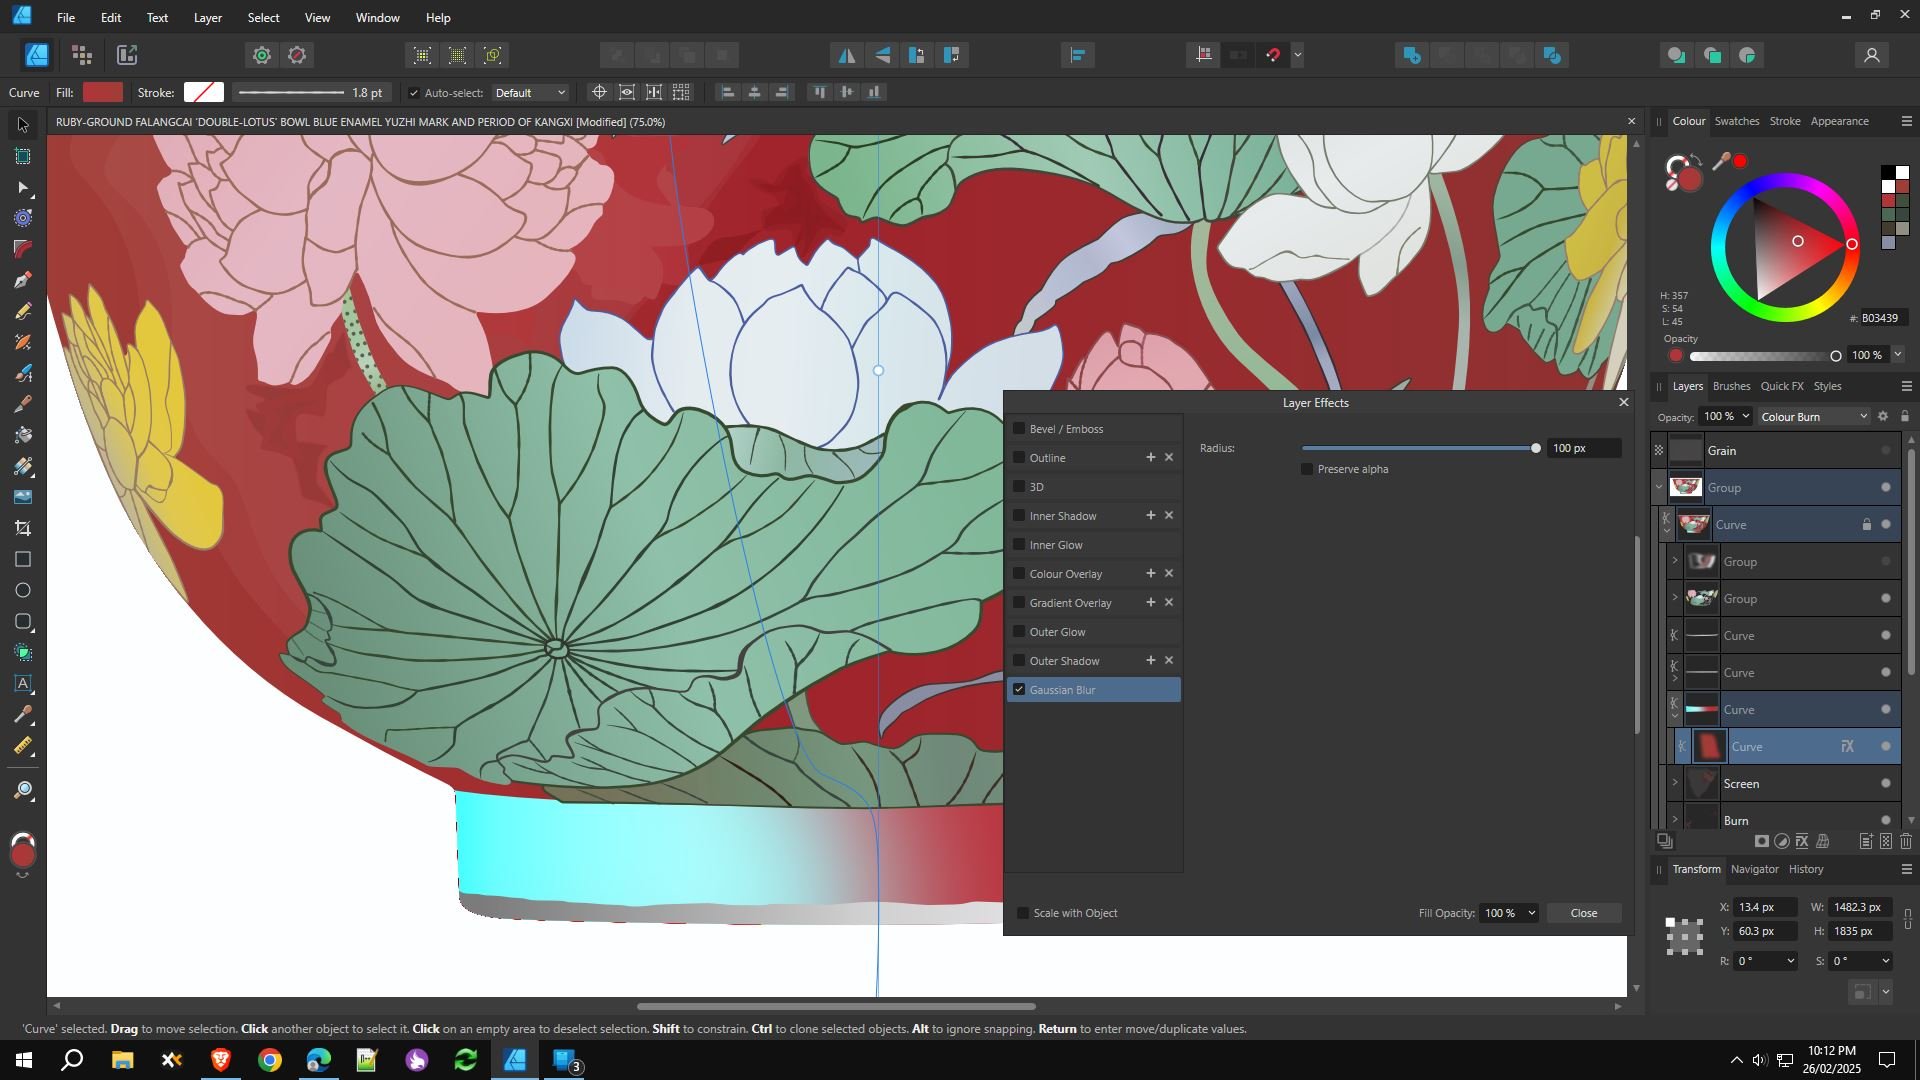Image resolution: width=1920 pixels, height=1080 pixels.
Task: Add another Outline effect with plus
Action: coord(1150,457)
